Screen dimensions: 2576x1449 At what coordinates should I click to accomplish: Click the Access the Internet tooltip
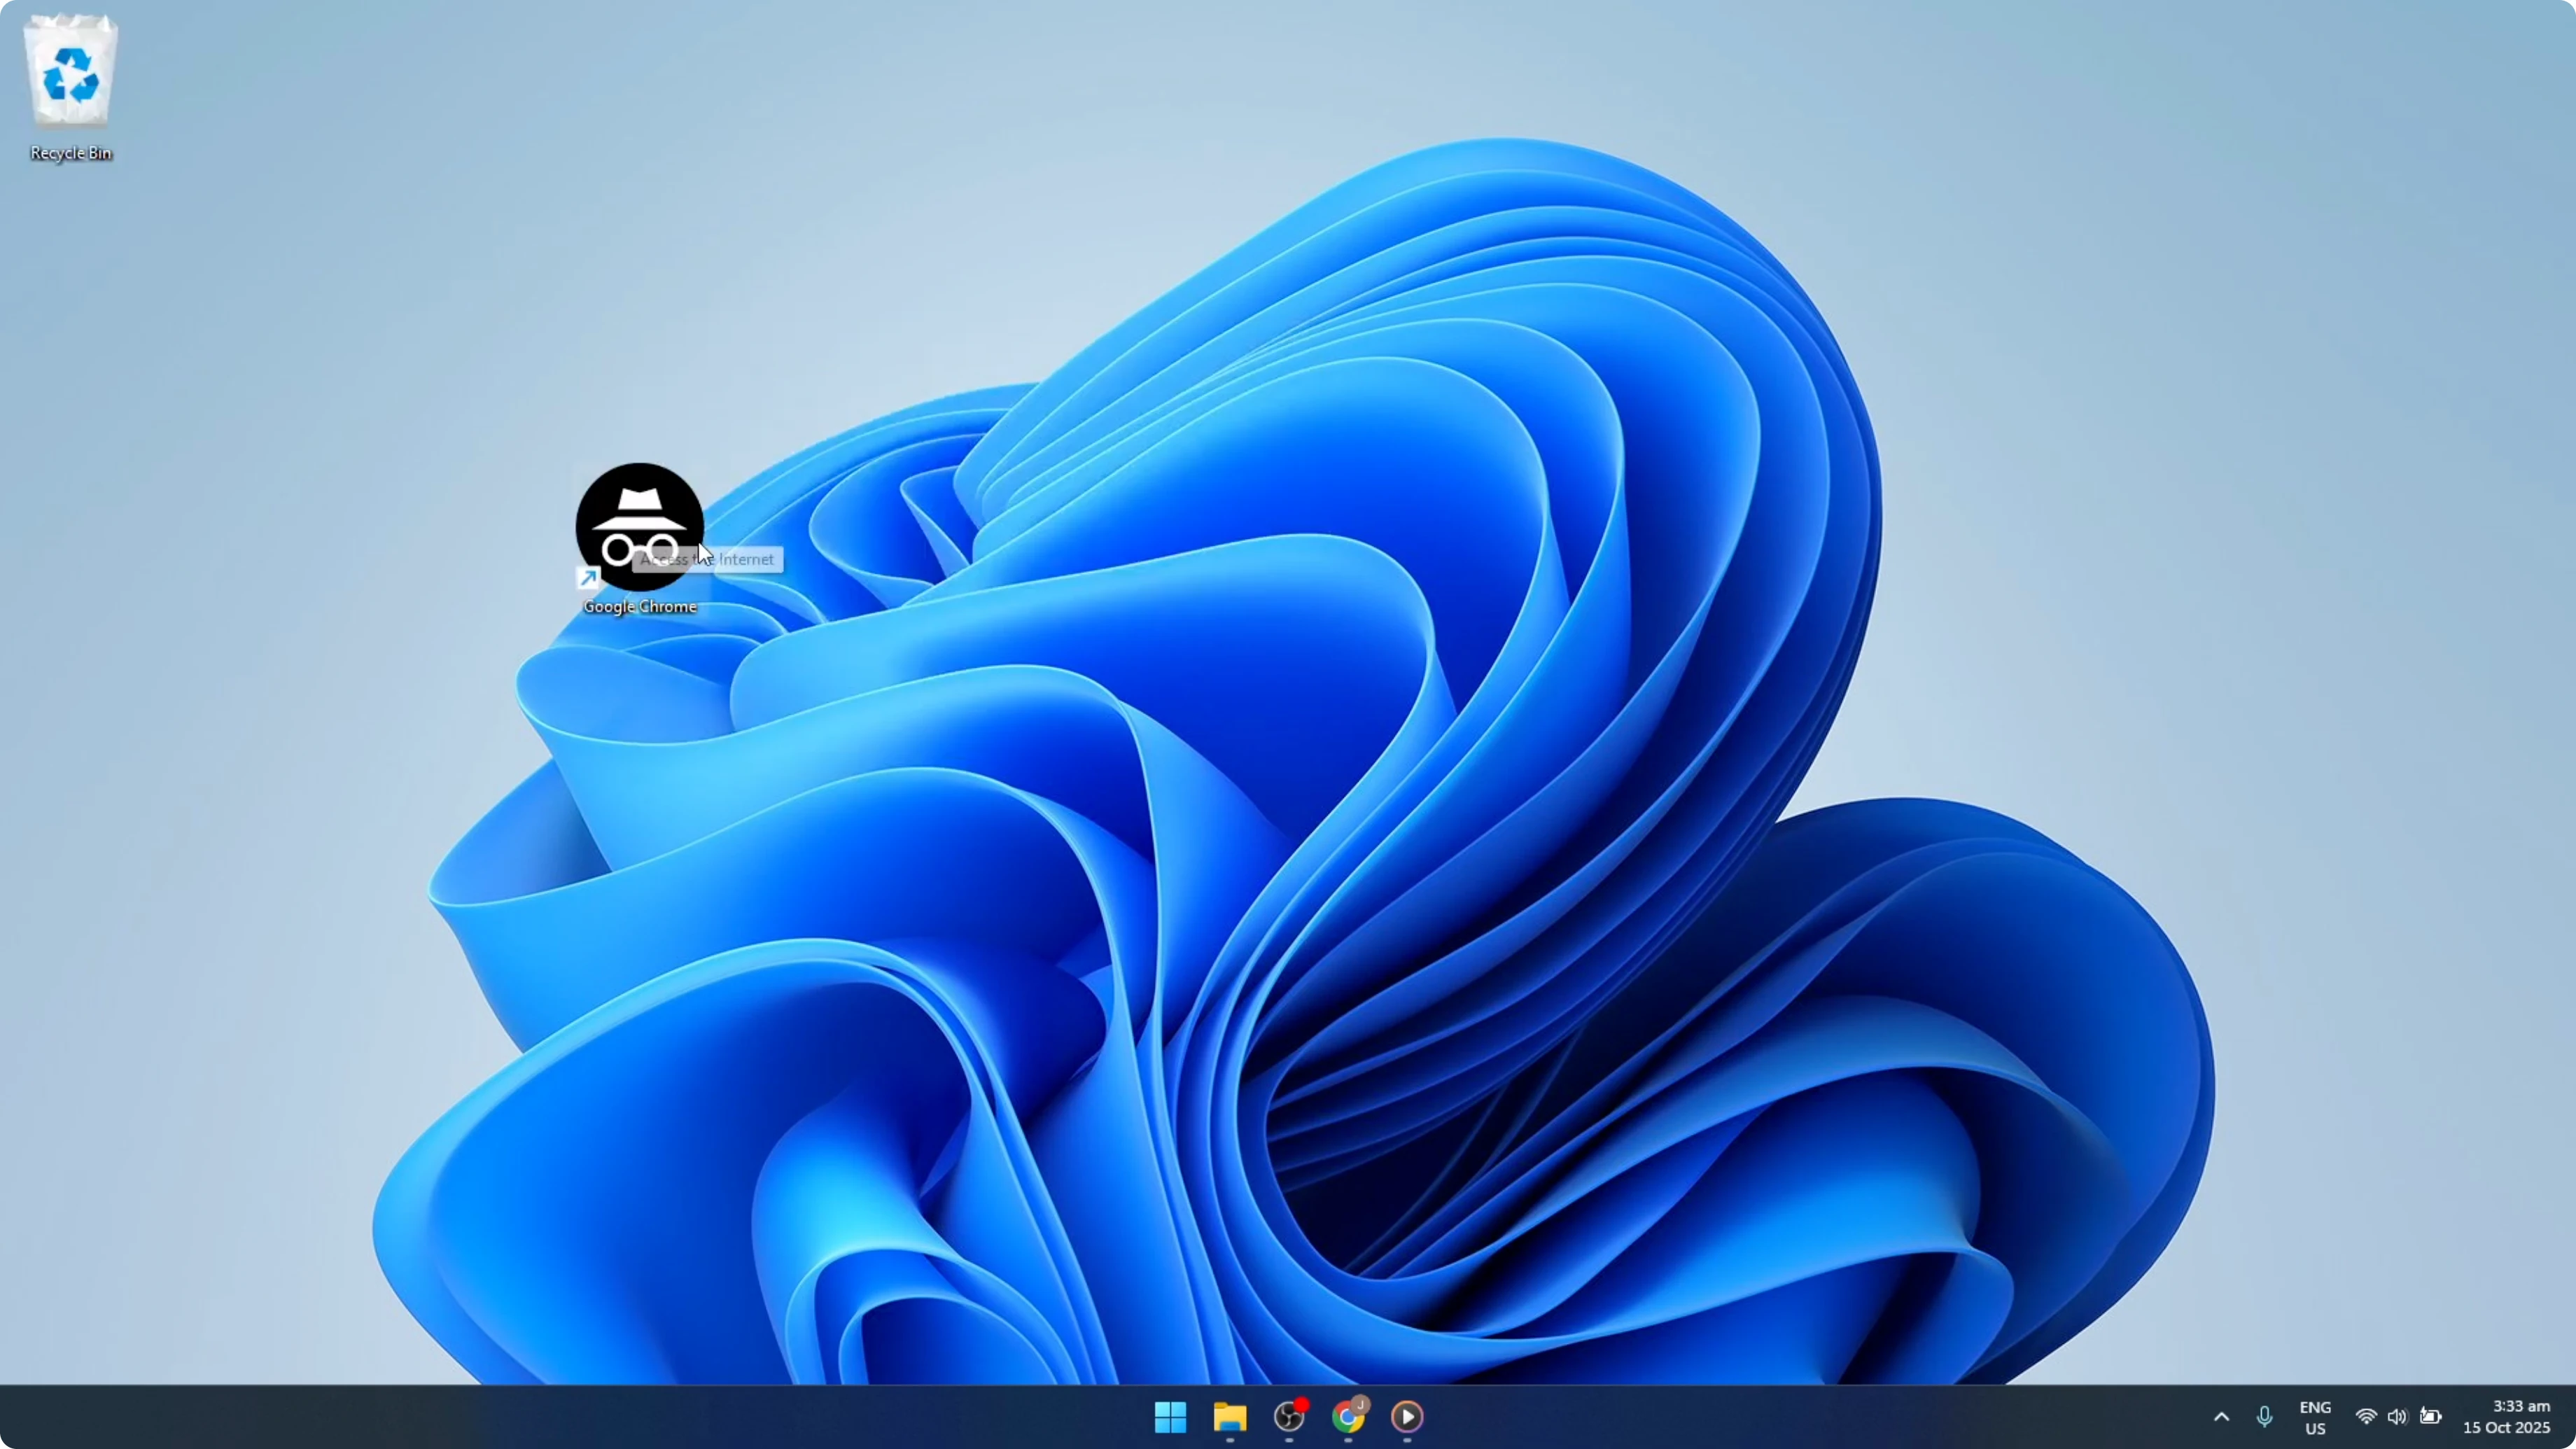click(711, 560)
